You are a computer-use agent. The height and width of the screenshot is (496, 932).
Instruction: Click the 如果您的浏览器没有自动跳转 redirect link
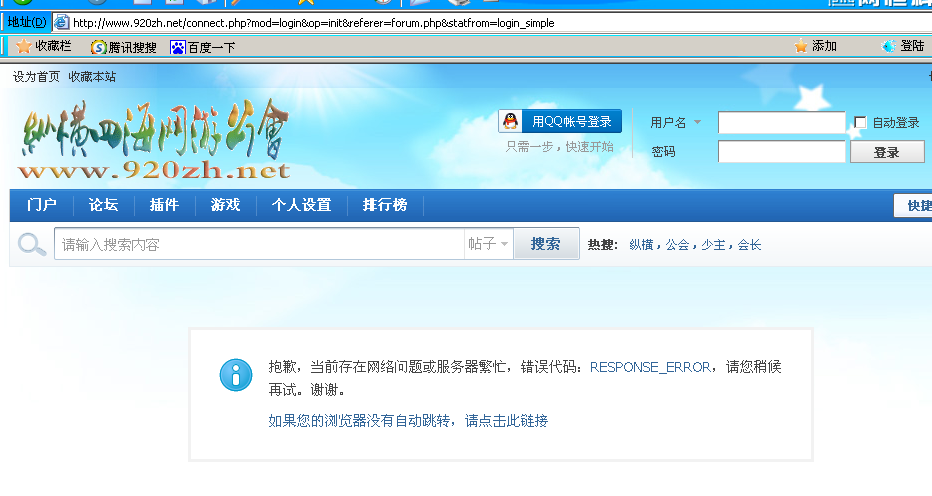408,421
